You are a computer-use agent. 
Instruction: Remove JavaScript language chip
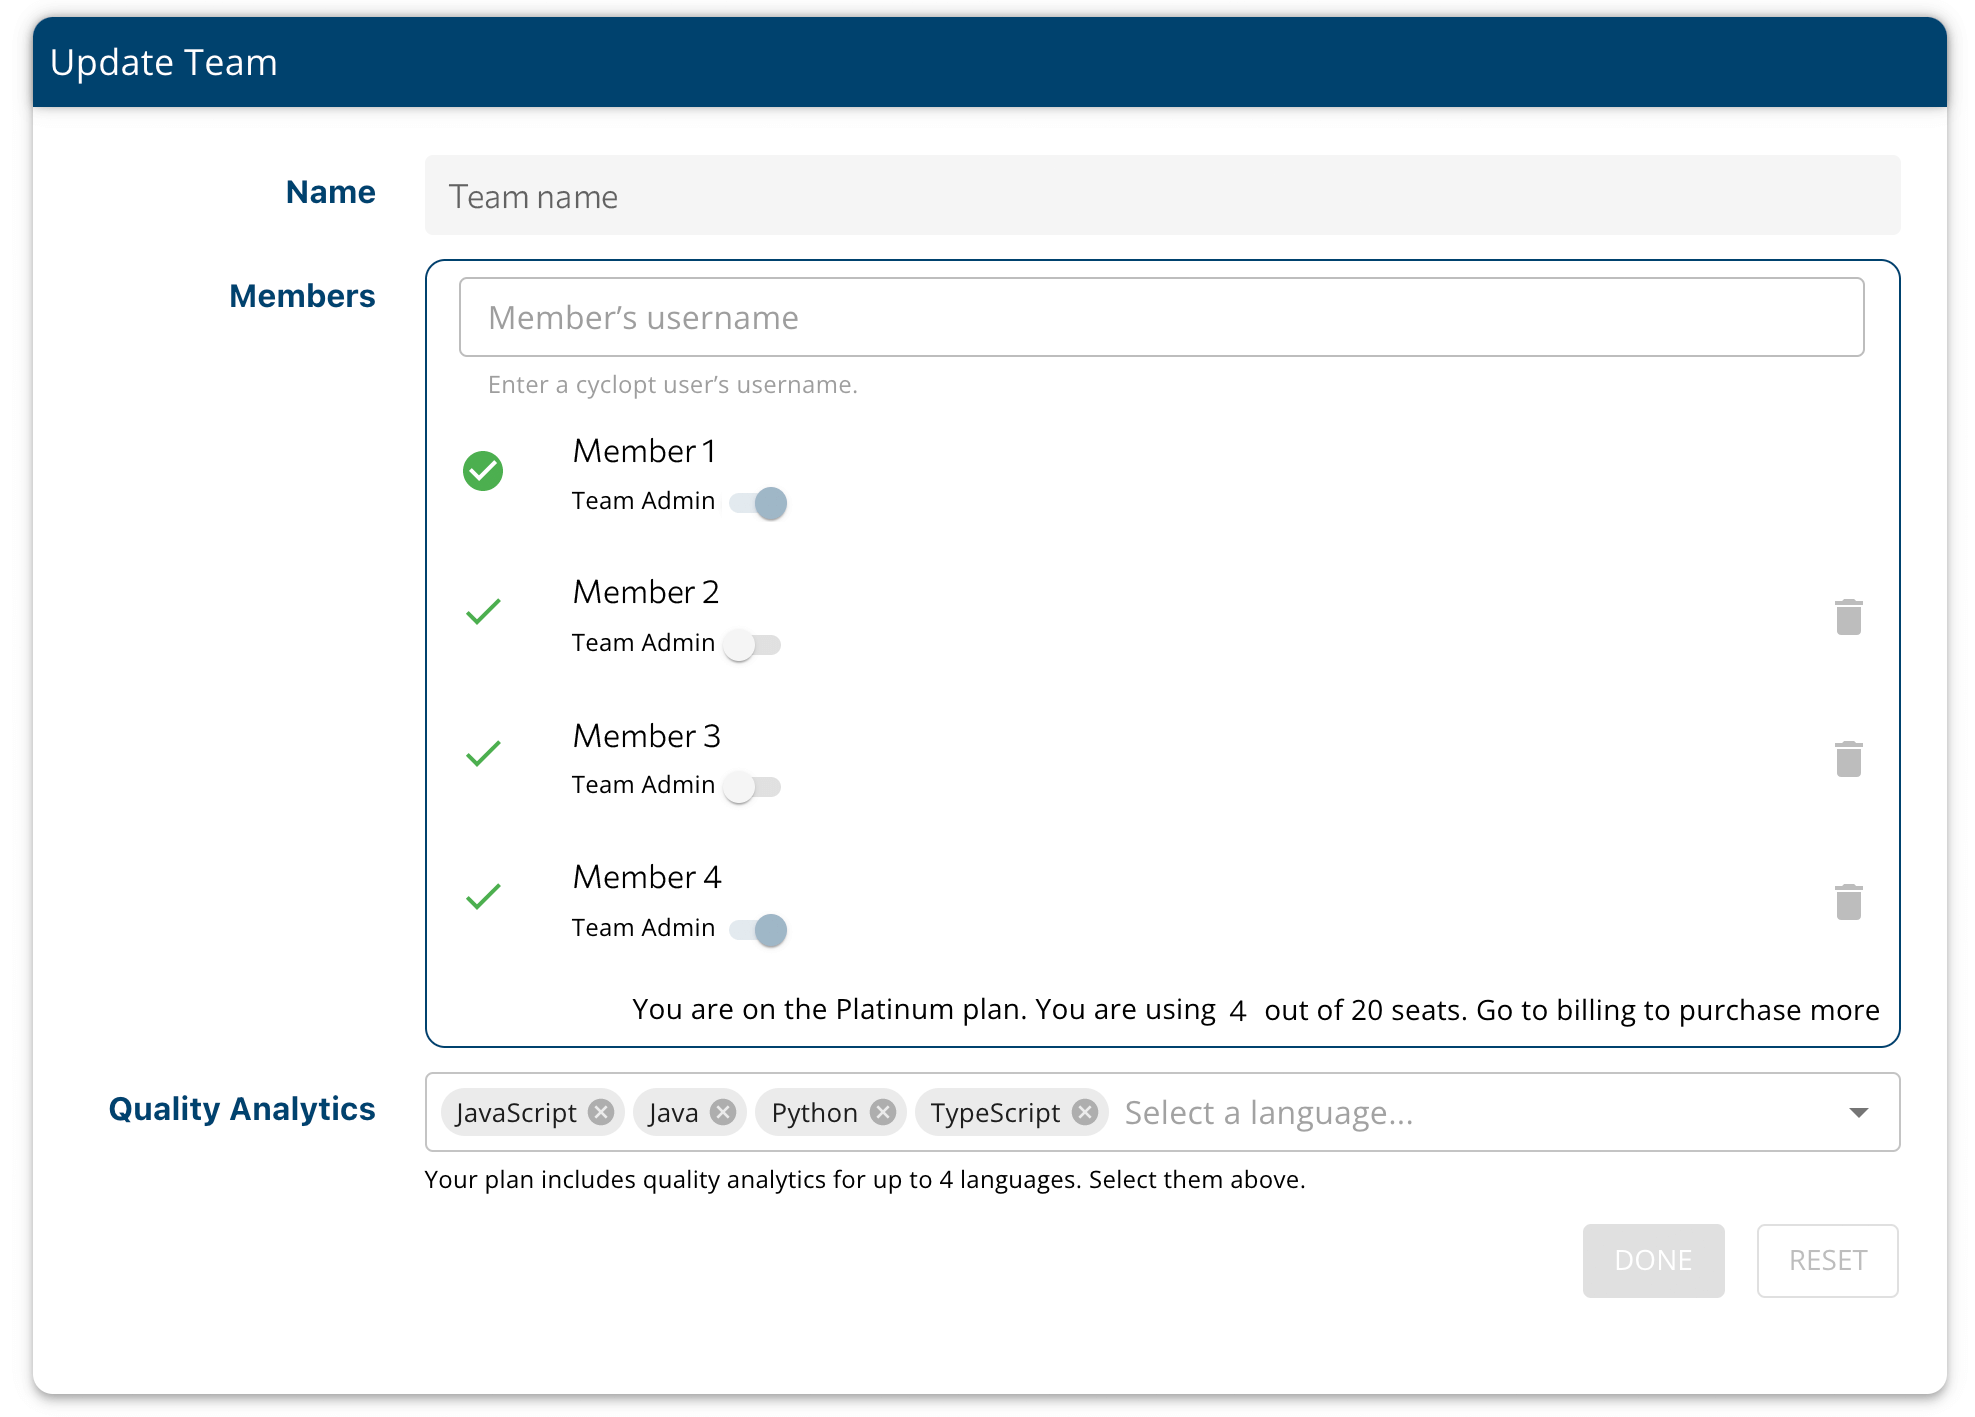pos(601,1112)
